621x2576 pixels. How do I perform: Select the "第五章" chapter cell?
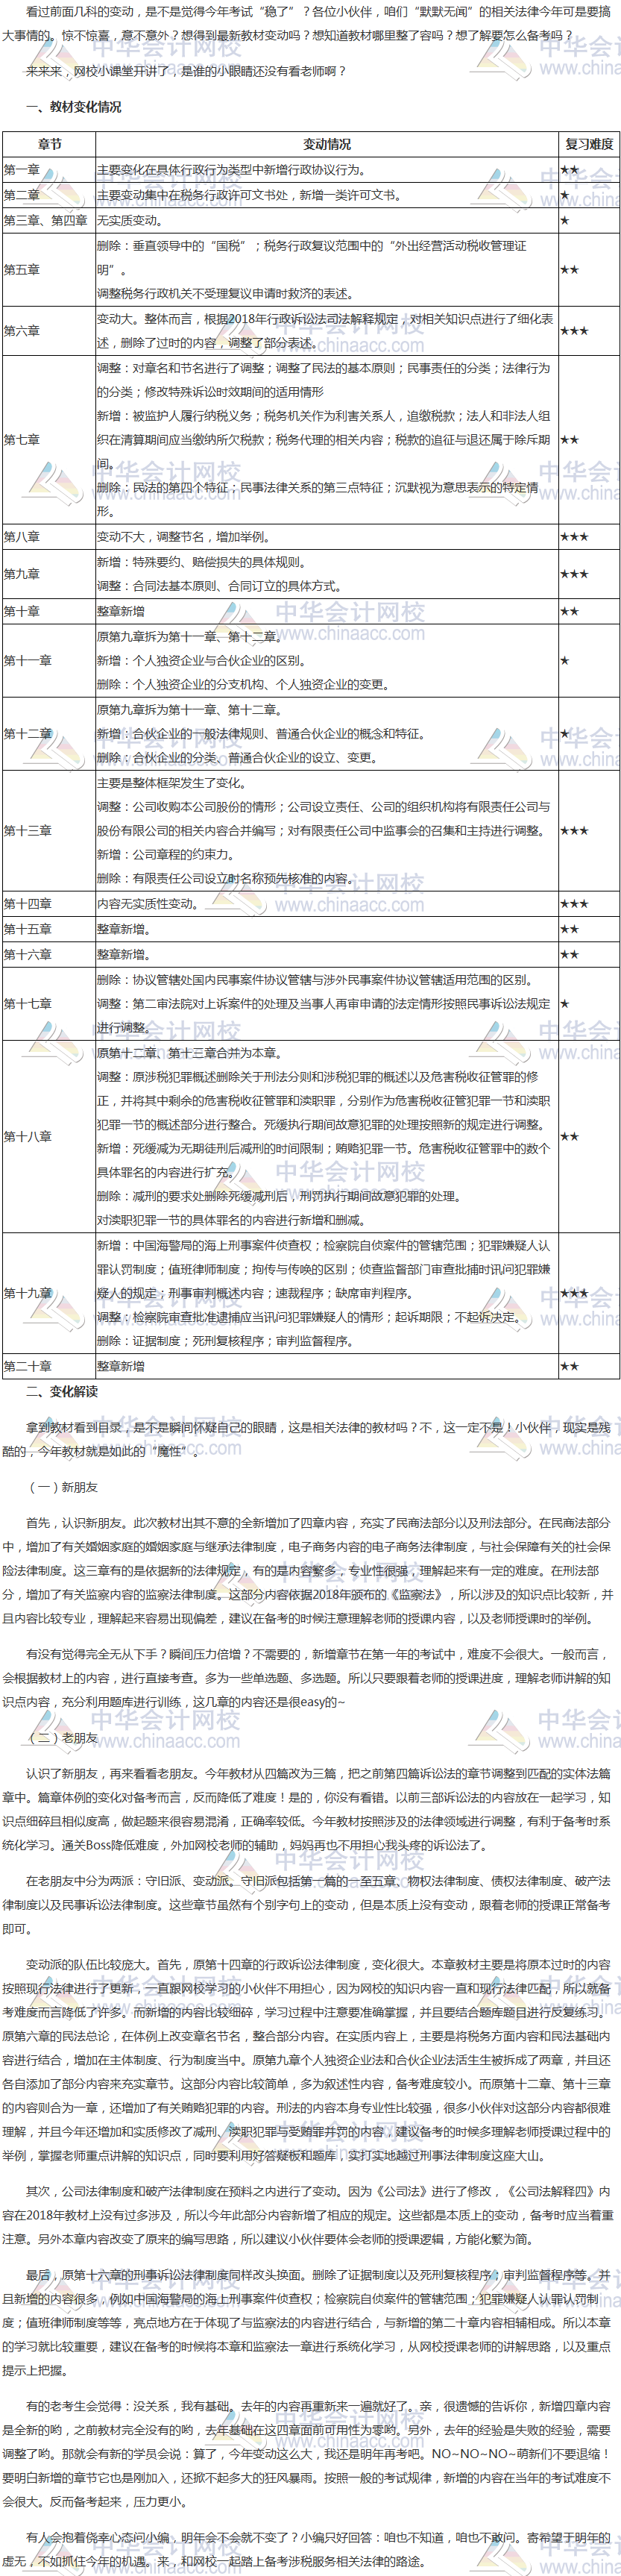click(x=48, y=270)
